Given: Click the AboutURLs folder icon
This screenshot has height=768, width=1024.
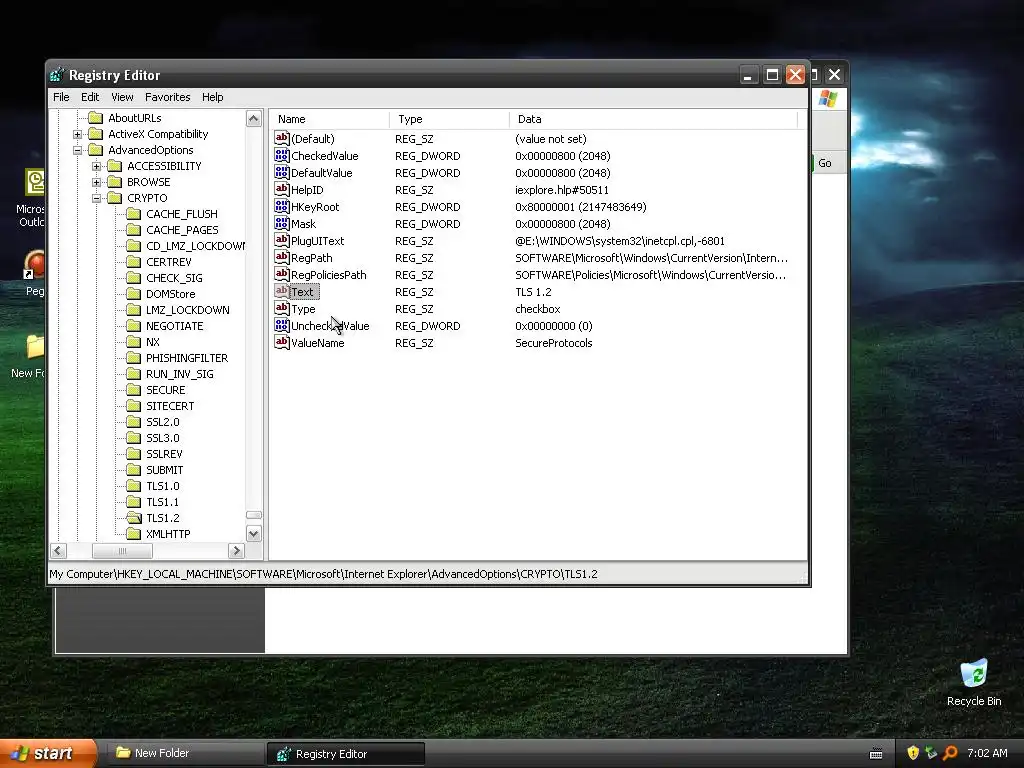Looking at the screenshot, I should 96,118.
